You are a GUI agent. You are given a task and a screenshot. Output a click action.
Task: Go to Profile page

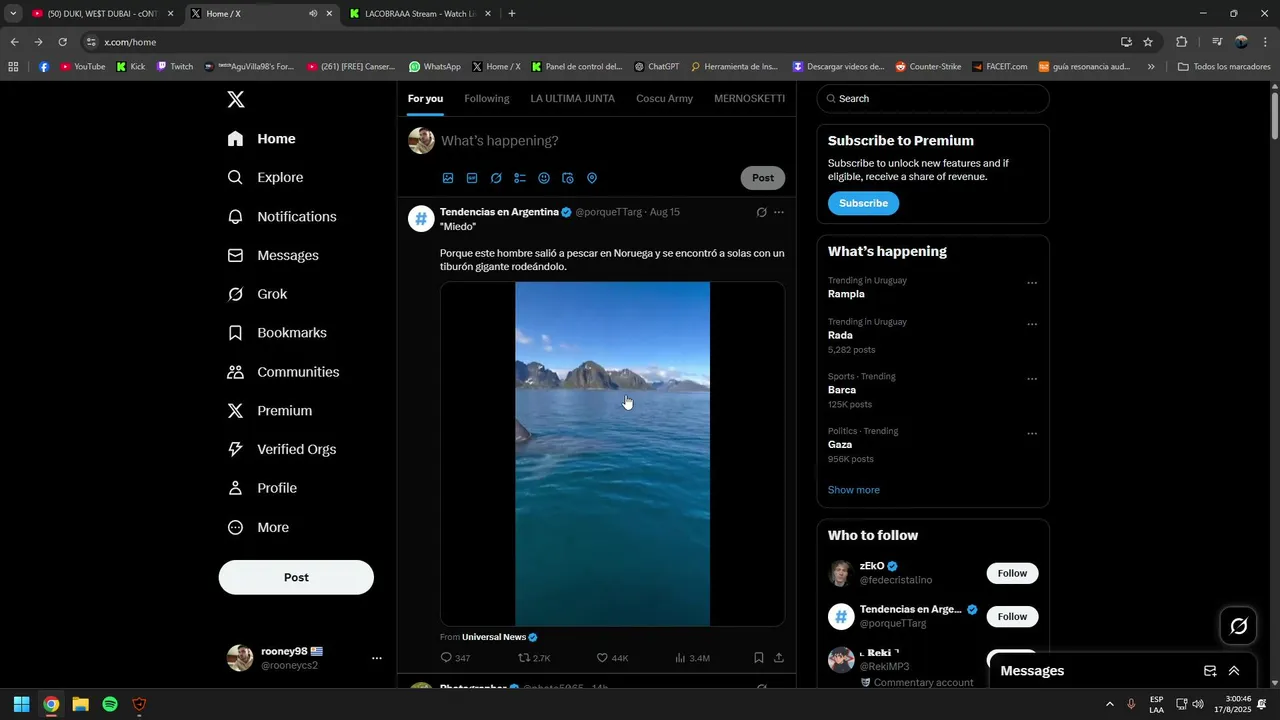262,488
